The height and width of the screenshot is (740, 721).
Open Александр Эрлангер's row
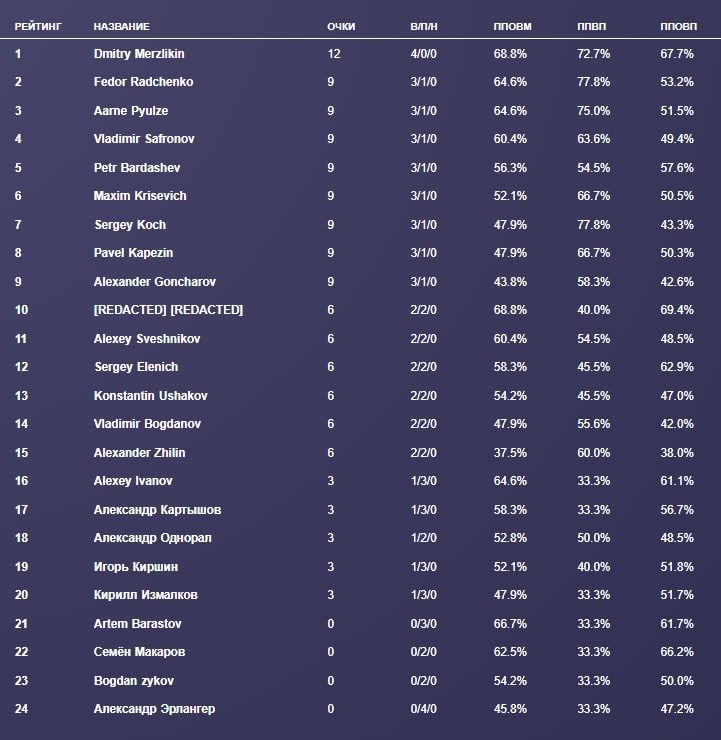coord(154,709)
